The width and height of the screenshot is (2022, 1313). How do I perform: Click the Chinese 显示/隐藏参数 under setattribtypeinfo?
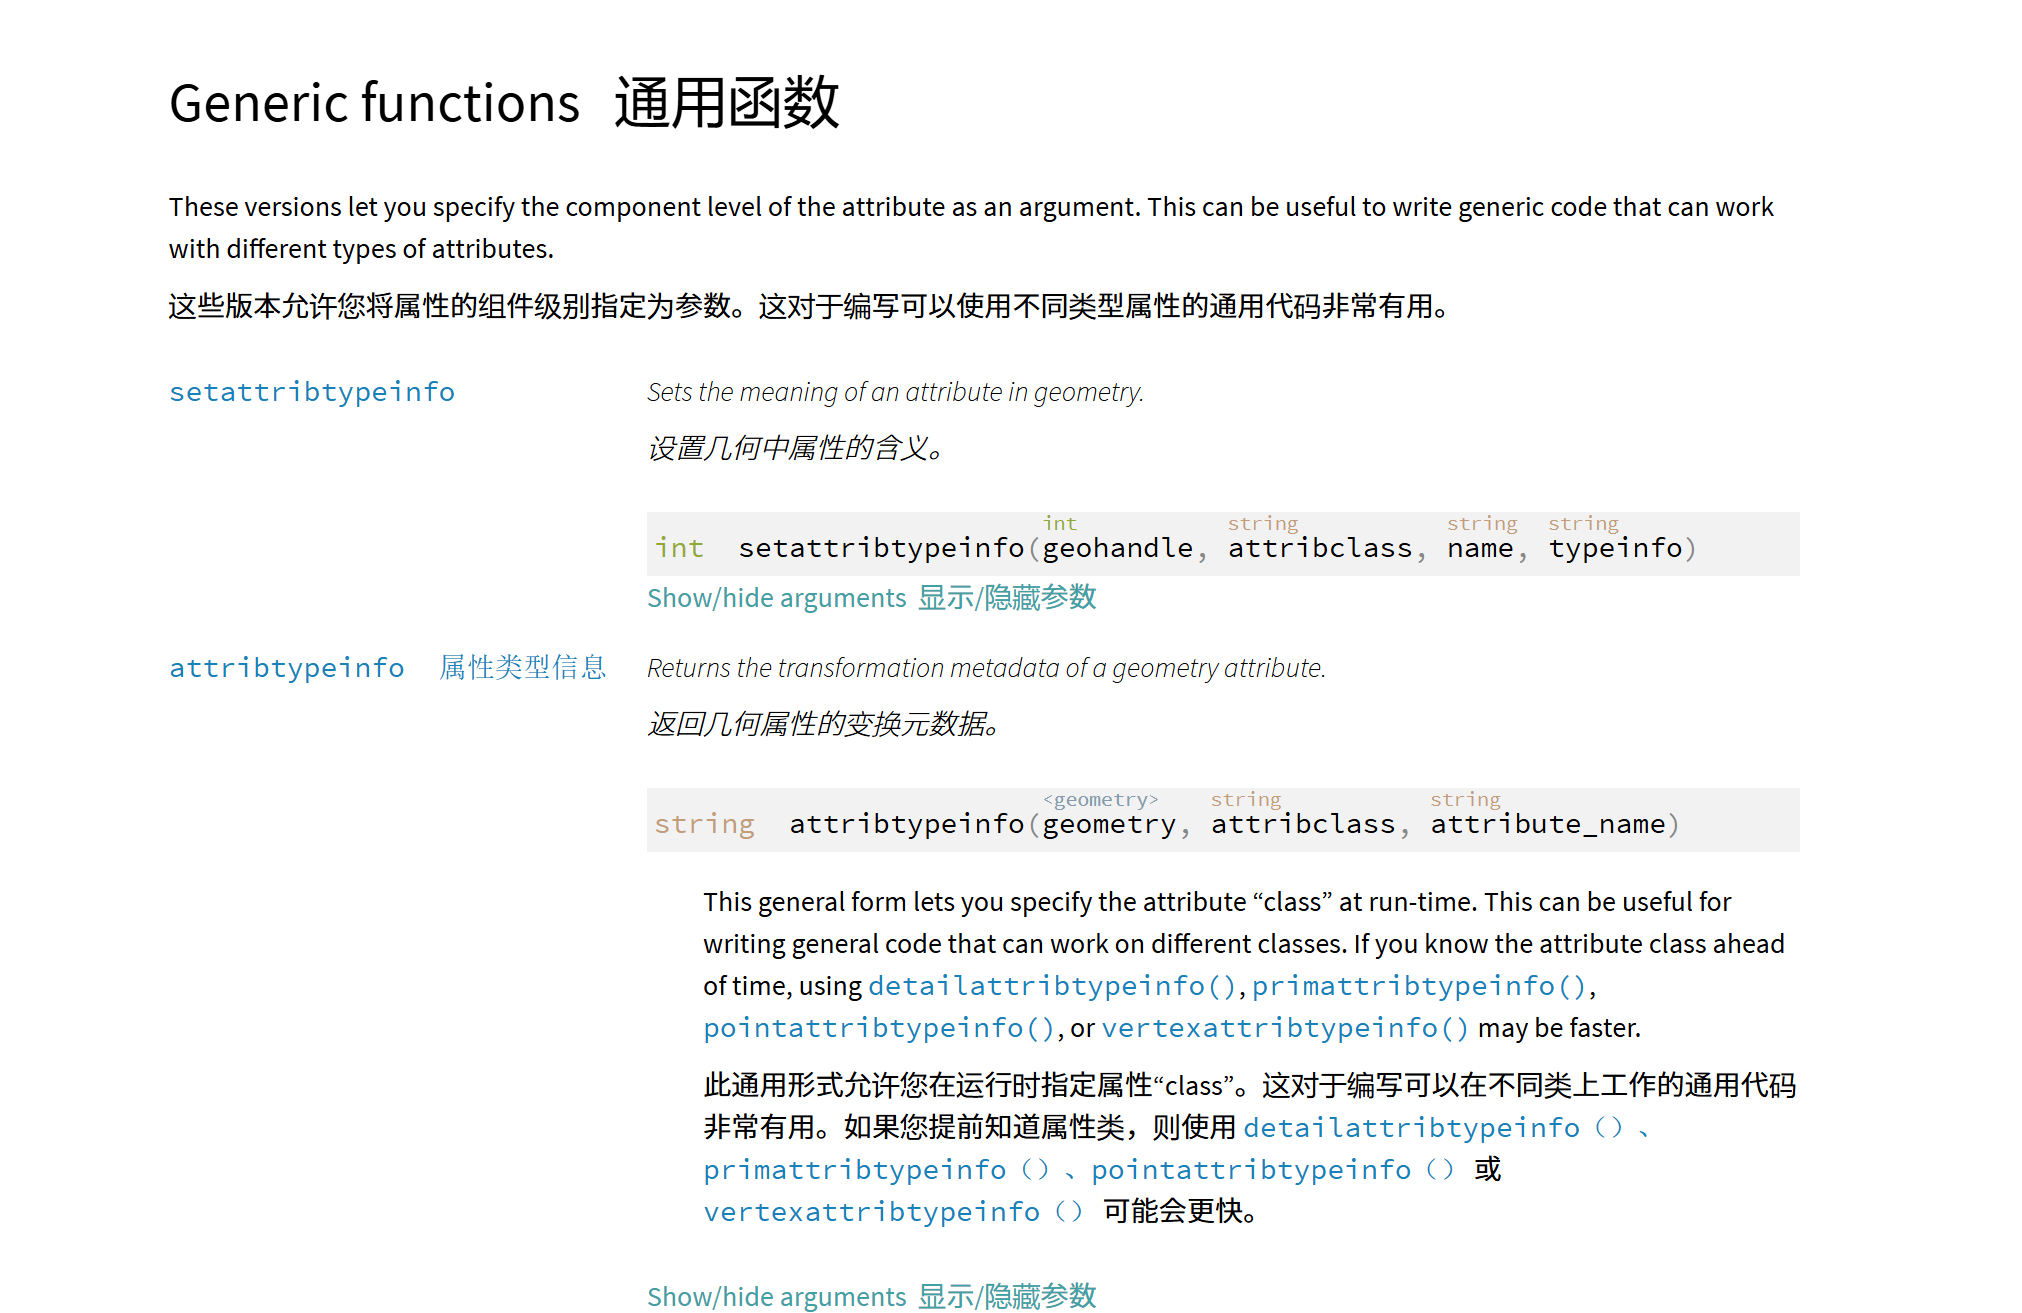click(1007, 598)
